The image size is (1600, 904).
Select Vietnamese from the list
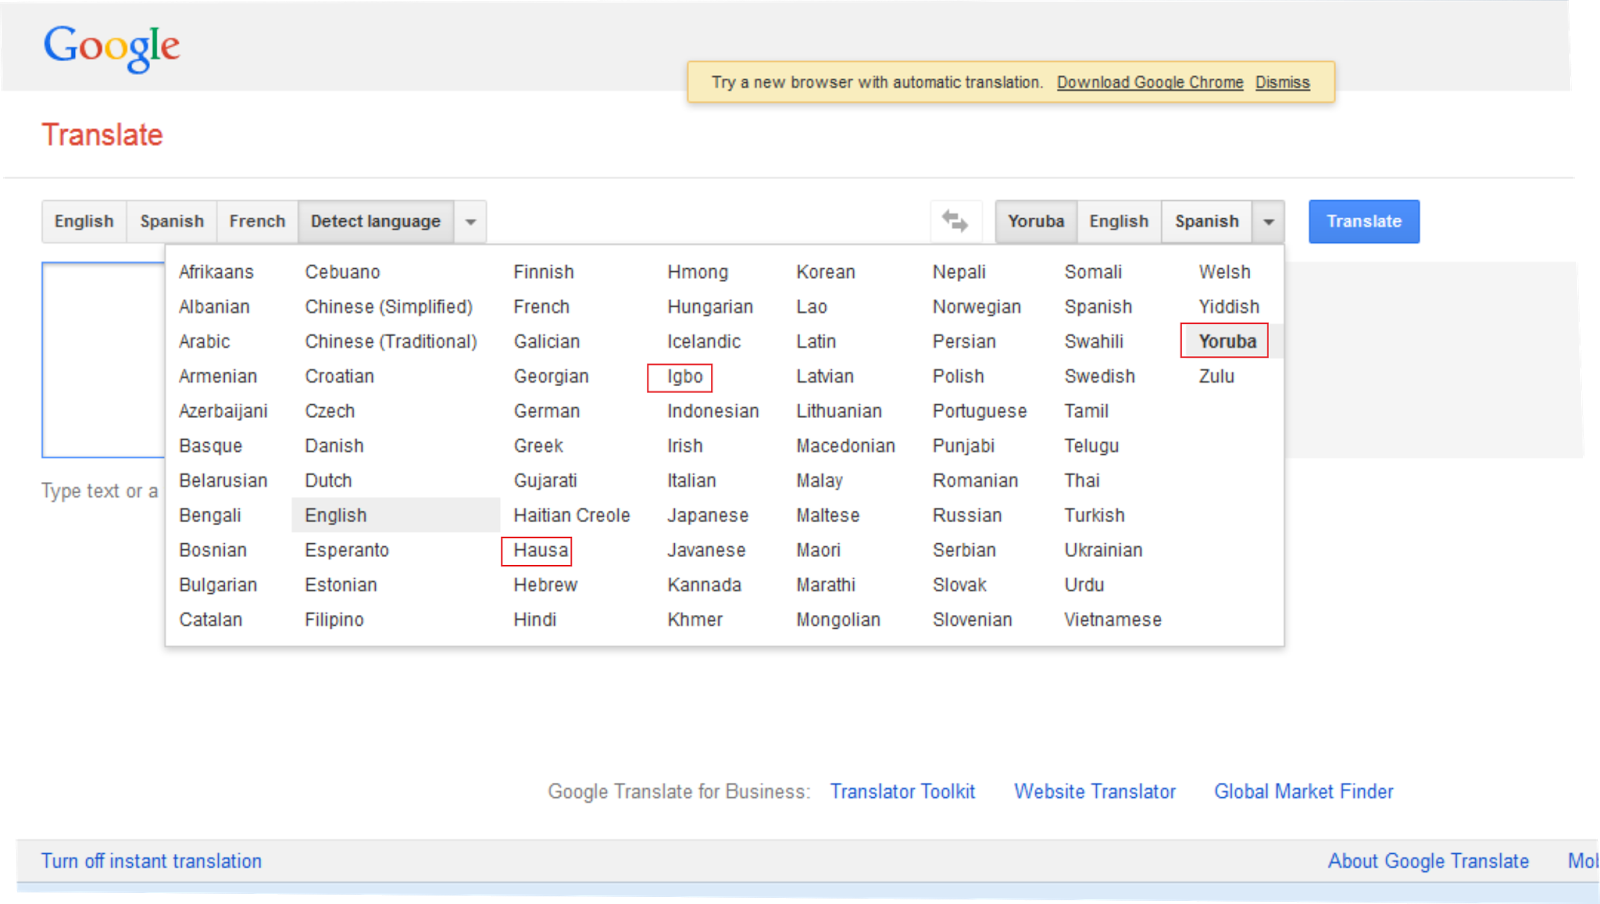(x=1113, y=620)
